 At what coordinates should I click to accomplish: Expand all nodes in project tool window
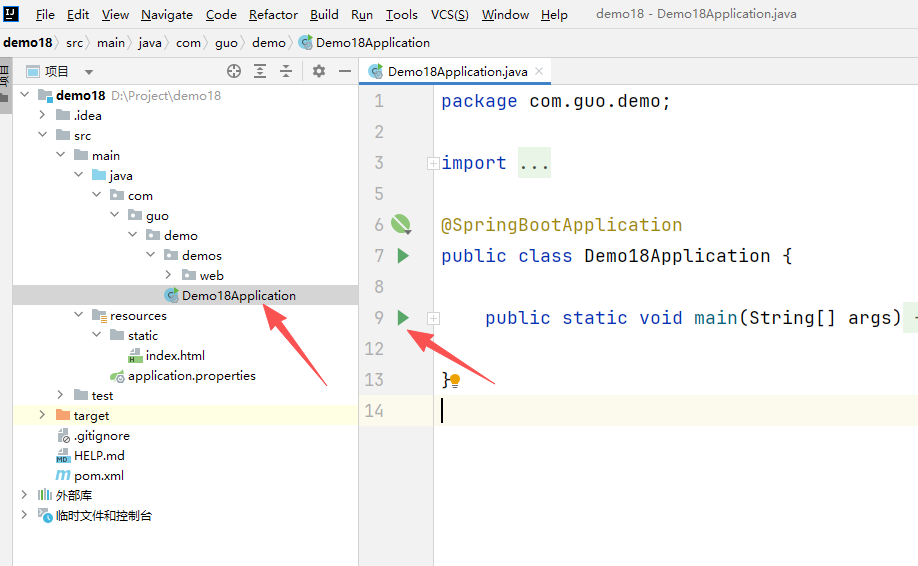[x=260, y=71]
